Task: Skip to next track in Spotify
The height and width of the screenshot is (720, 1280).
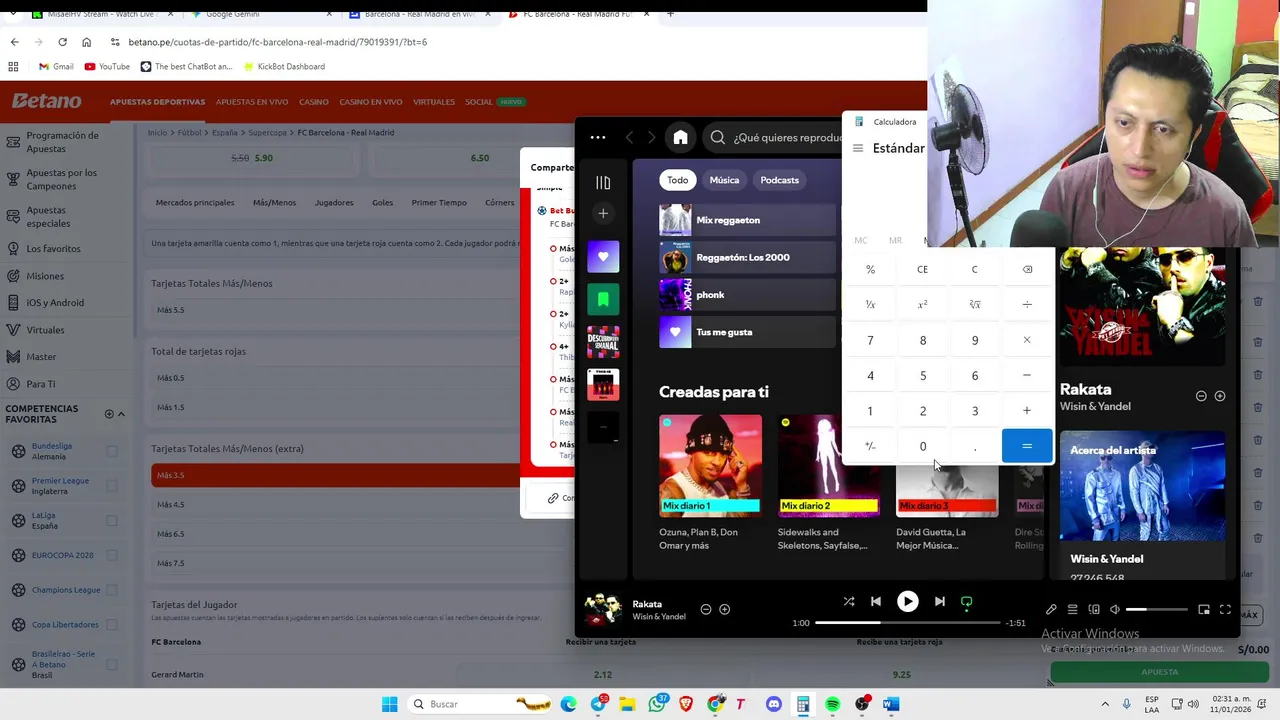Action: 939,602
